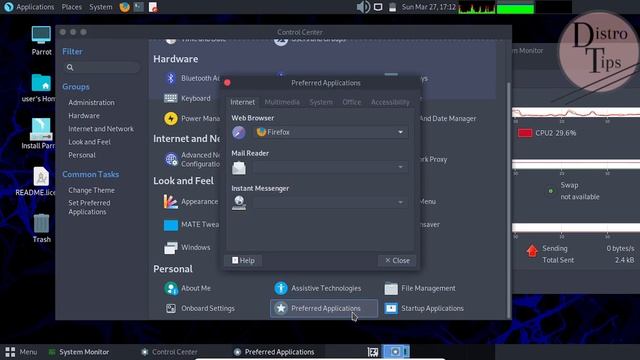Click the Control Center filter search field
Screen dimensions: 640x360
click(101, 67)
